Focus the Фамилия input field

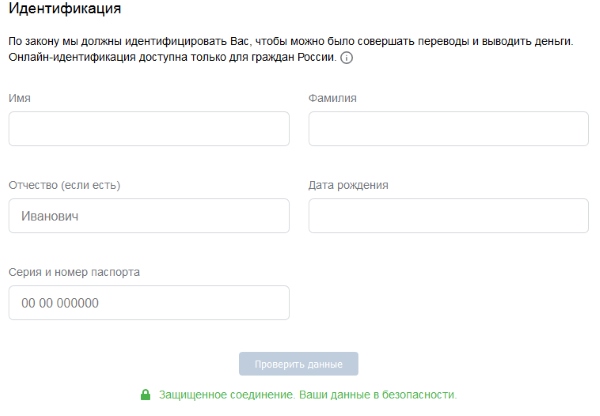click(x=448, y=129)
